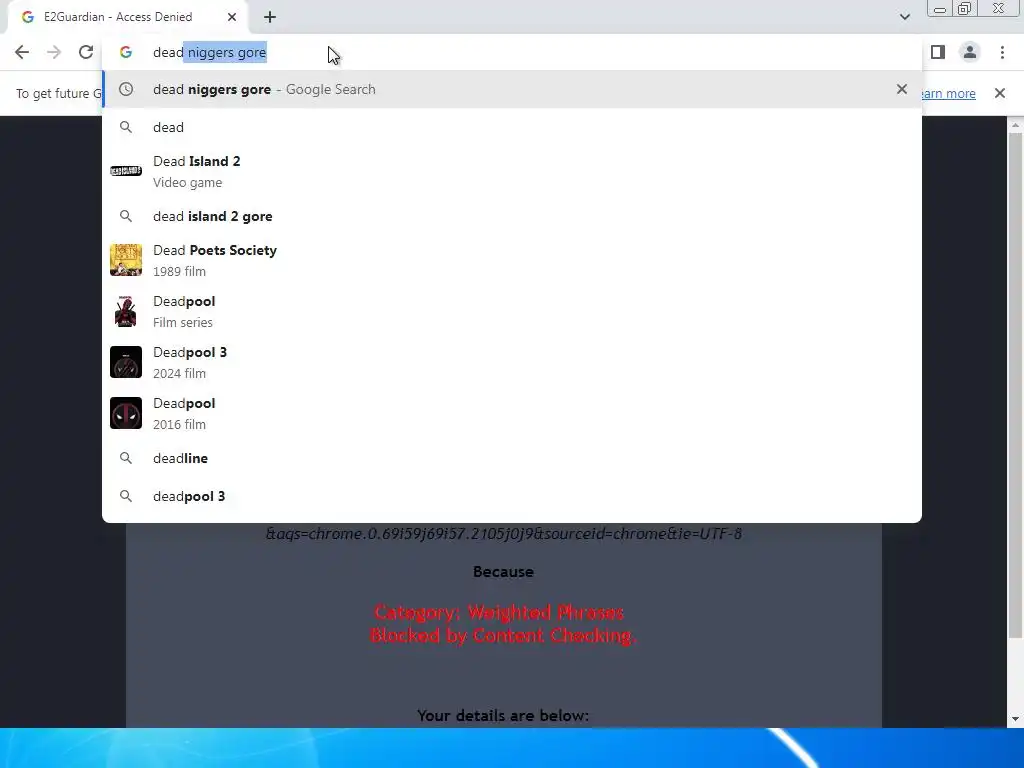Click the vertical scrollbar thumb

tap(1015, 385)
